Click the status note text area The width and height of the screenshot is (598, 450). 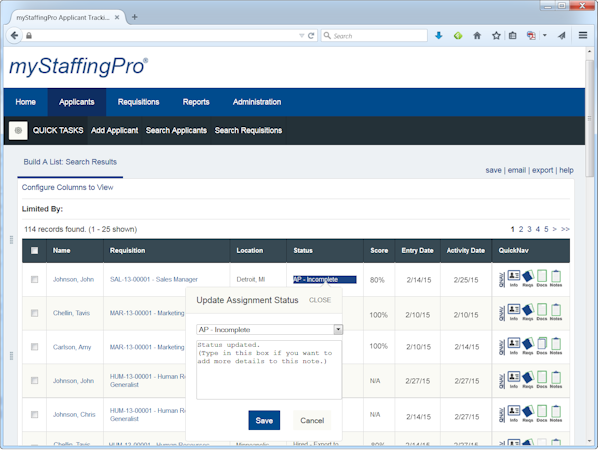click(269, 370)
